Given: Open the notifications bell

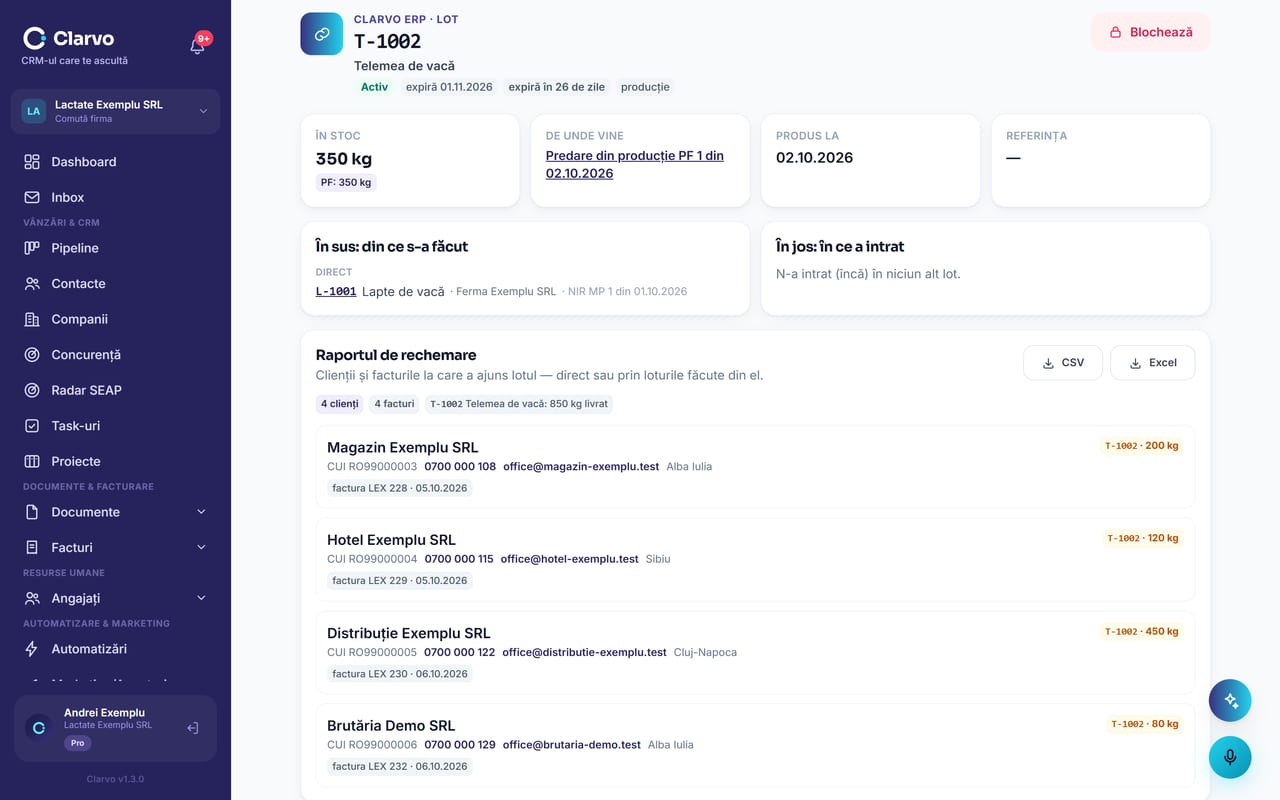Looking at the screenshot, I should point(197,46).
